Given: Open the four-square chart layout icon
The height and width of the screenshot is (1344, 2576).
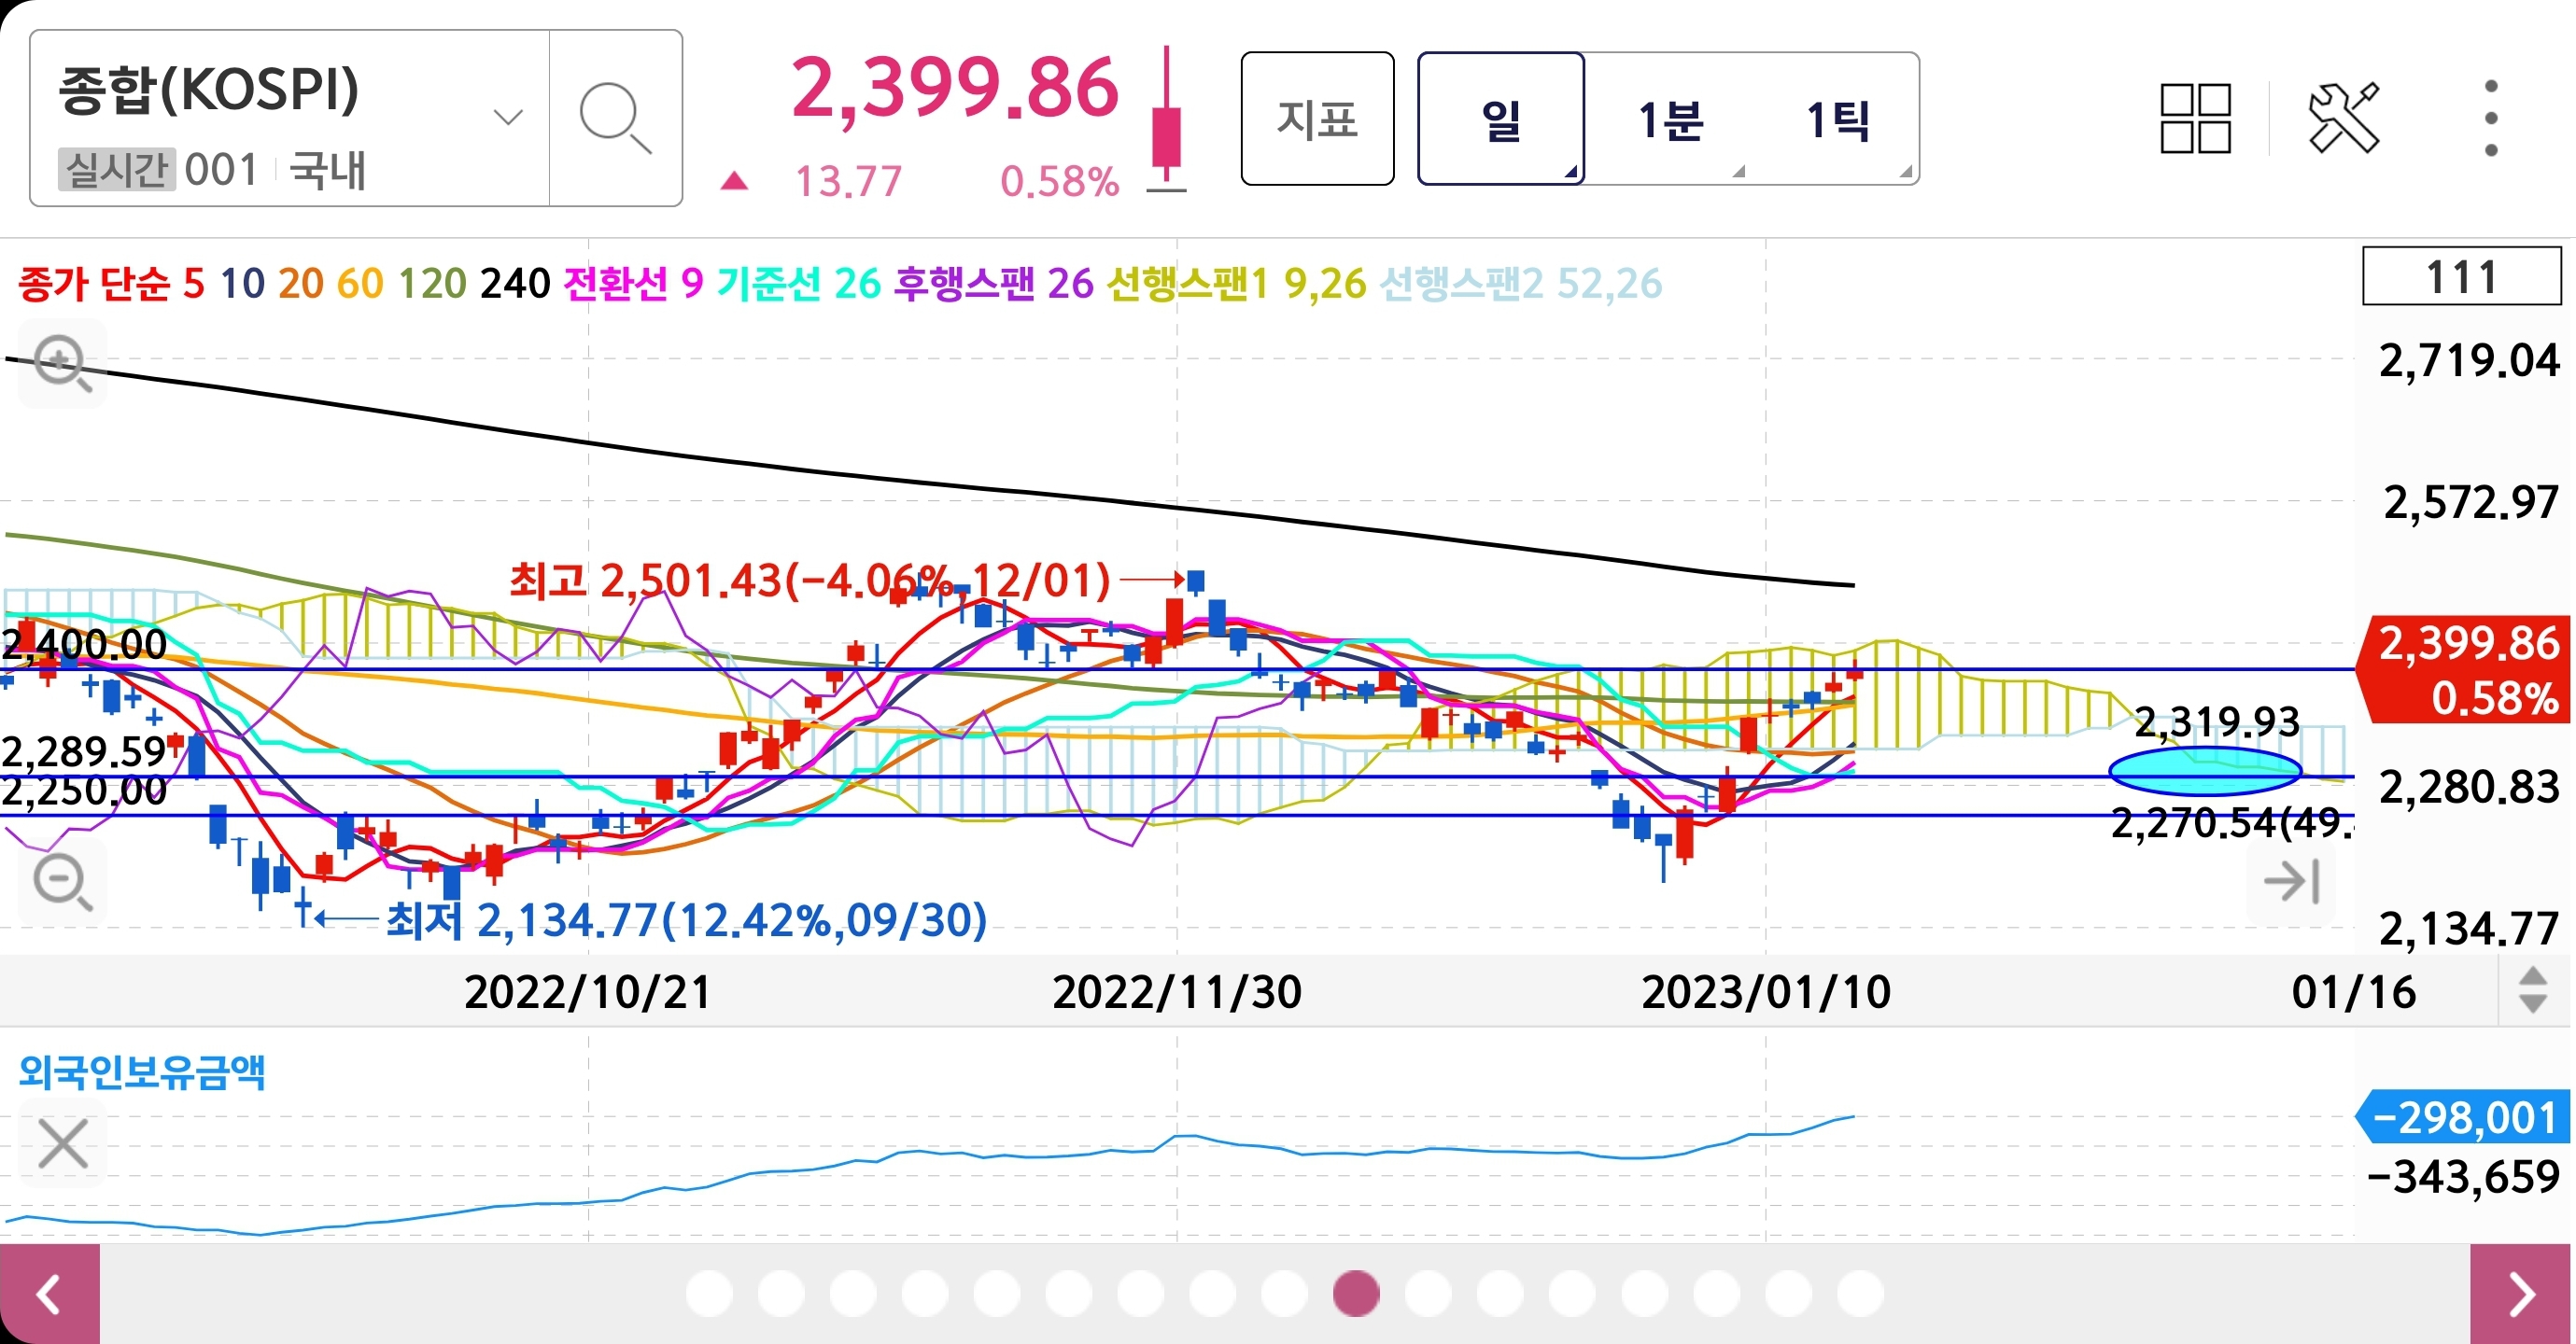Looking at the screenshot, I should 2195,118.
